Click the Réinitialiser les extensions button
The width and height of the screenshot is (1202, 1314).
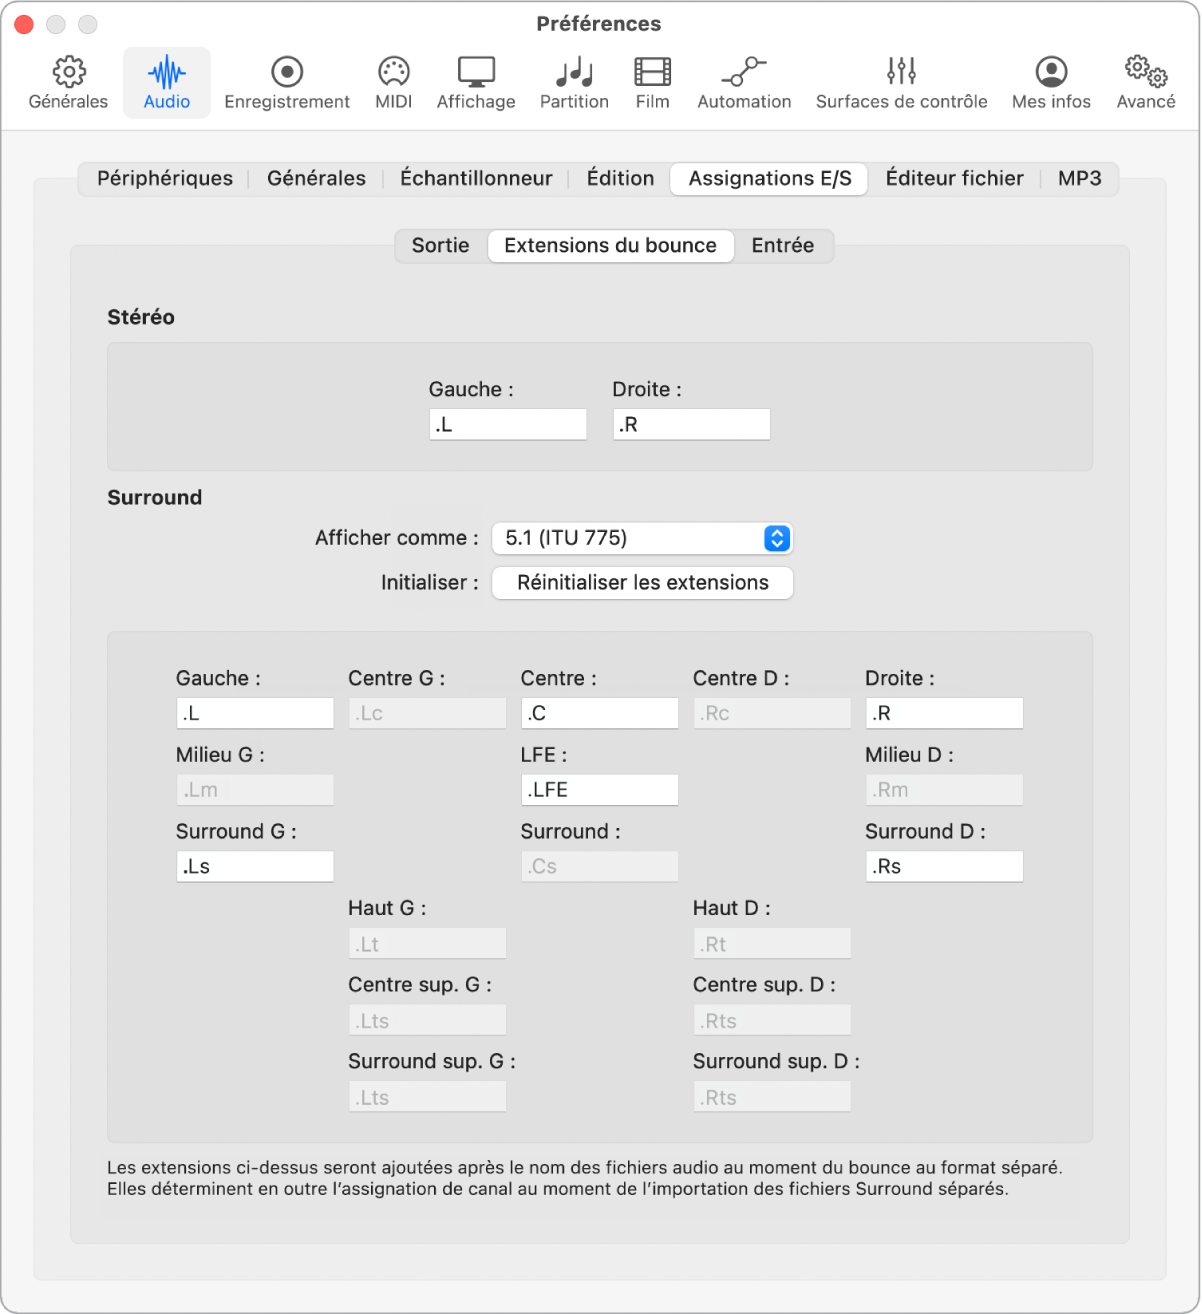pos(641,583)
